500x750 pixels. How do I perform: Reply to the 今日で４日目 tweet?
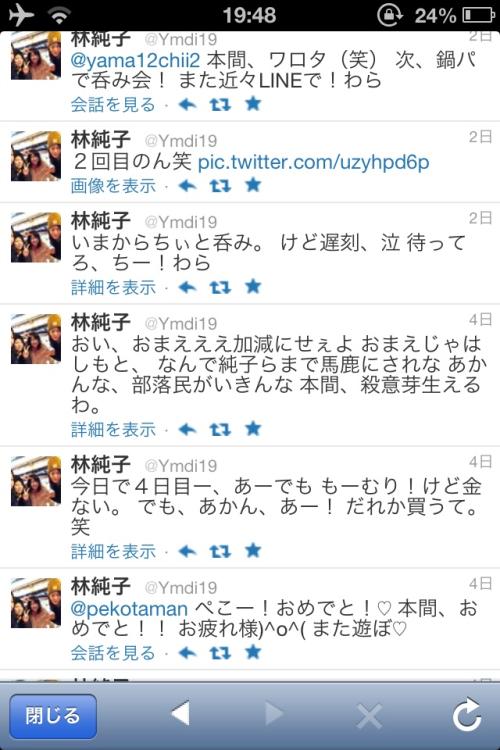188,551
